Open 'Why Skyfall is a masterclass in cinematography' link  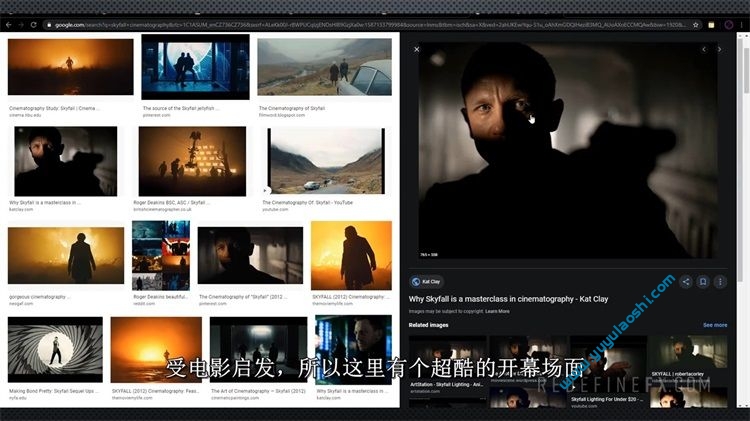click(508, 299)
